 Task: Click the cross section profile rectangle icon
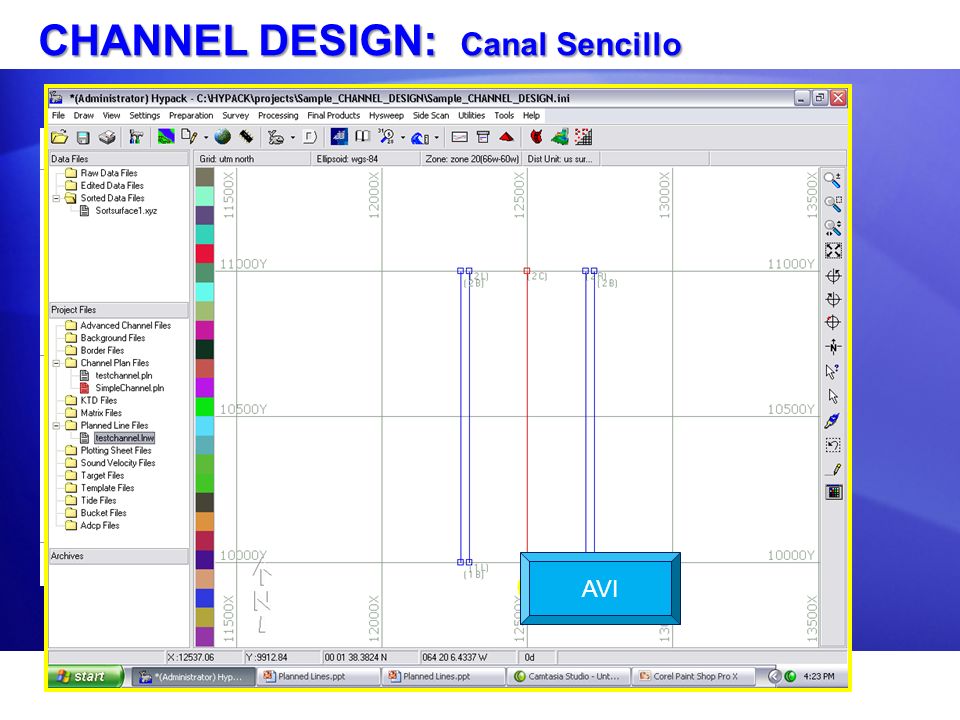tap(459, 137)
